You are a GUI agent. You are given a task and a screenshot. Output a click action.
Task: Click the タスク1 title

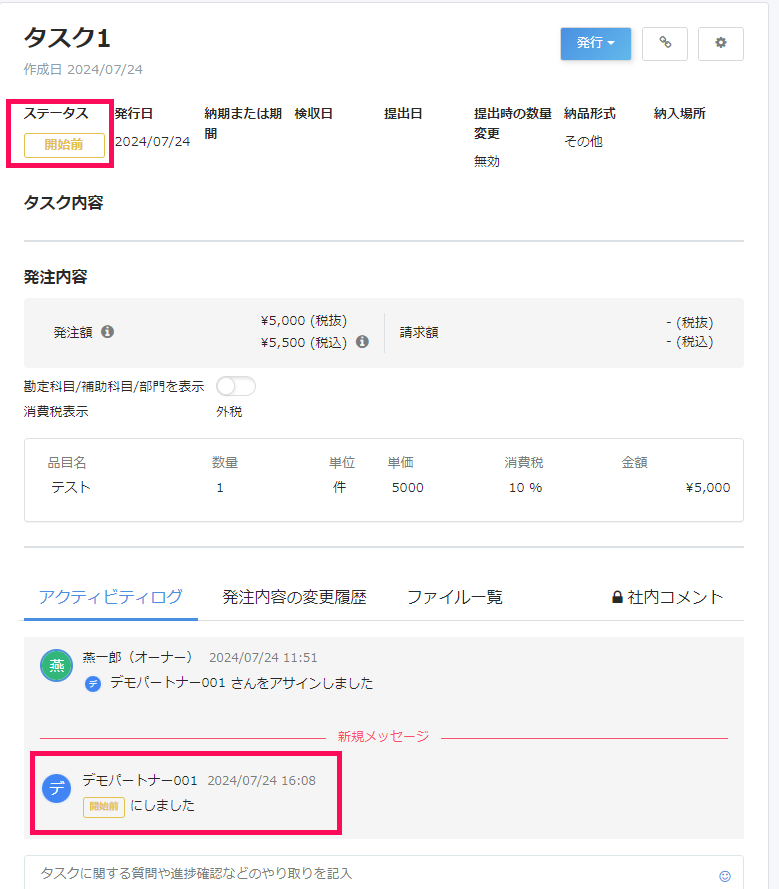67,39
